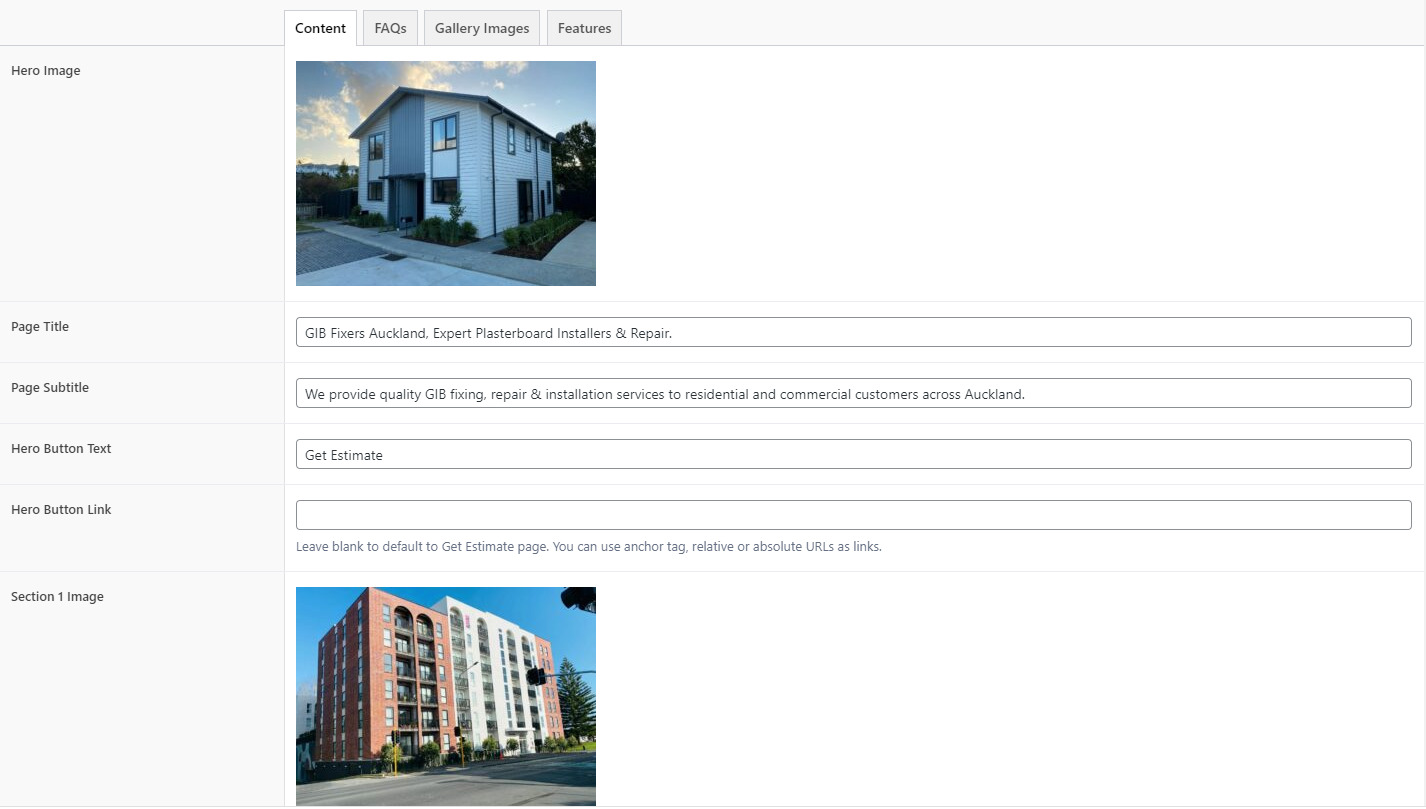Switch to the Features tab

pos(584,28)
